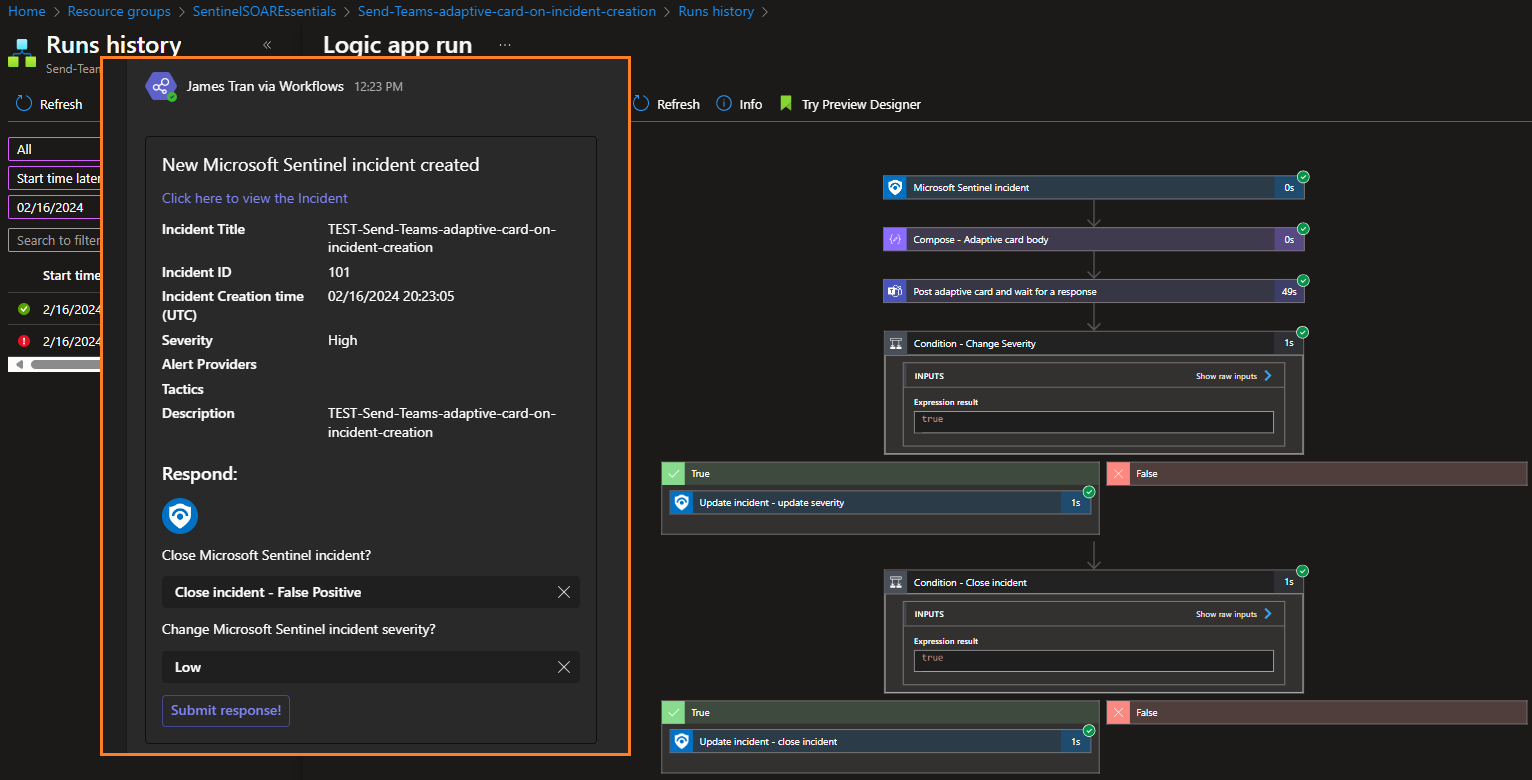Click the Sentinel icon on trigger step

click(894, 187)
